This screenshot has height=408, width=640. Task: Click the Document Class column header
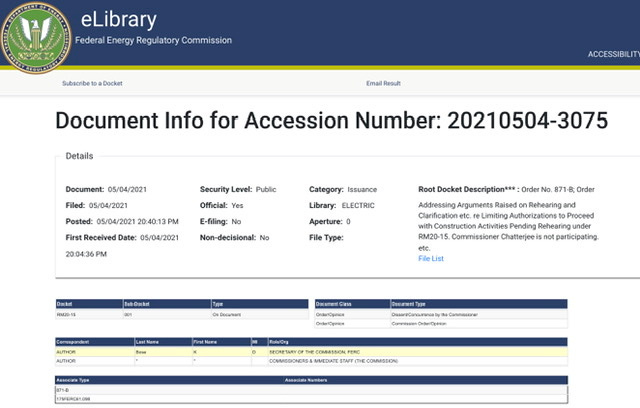(x=352, y=304)
